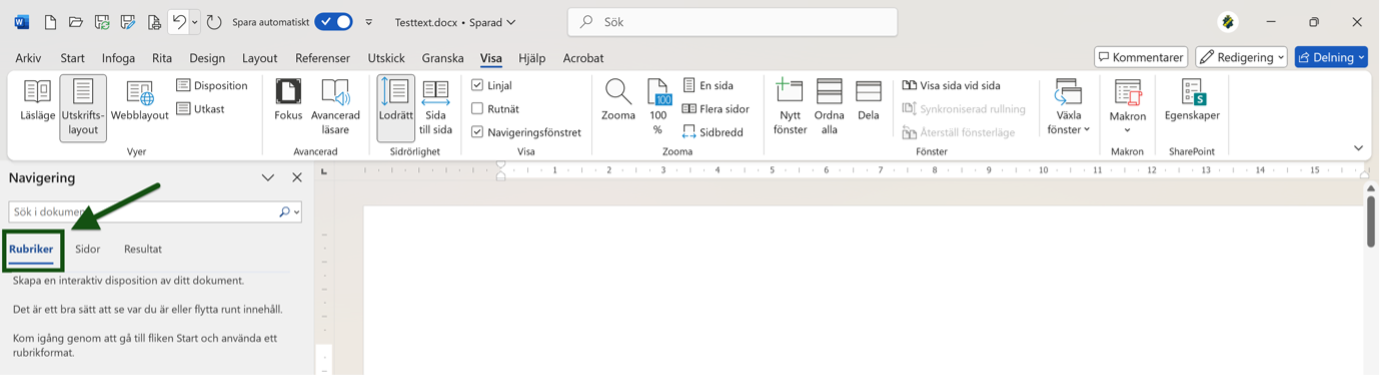Viewport: 1384px width, 378px height.
Task: Switch to Resultat tab in Navigering
Action: click(143, 249)
